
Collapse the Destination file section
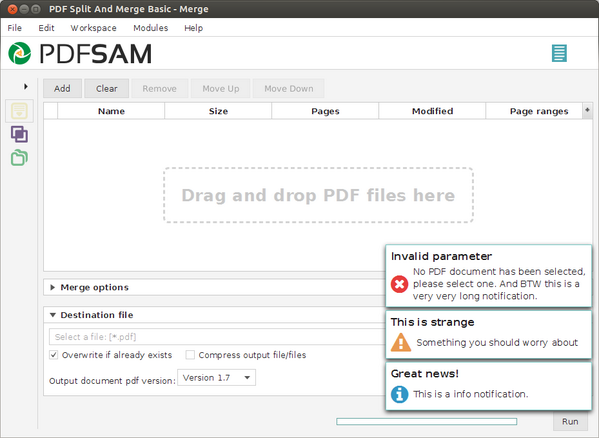click(53, 315)
